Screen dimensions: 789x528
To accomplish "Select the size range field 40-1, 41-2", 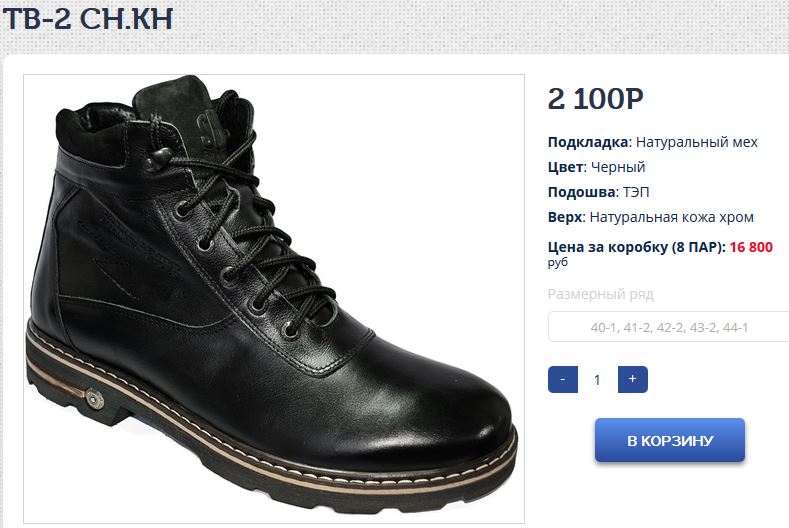I will pyautogui.click(x=669, y=327).
